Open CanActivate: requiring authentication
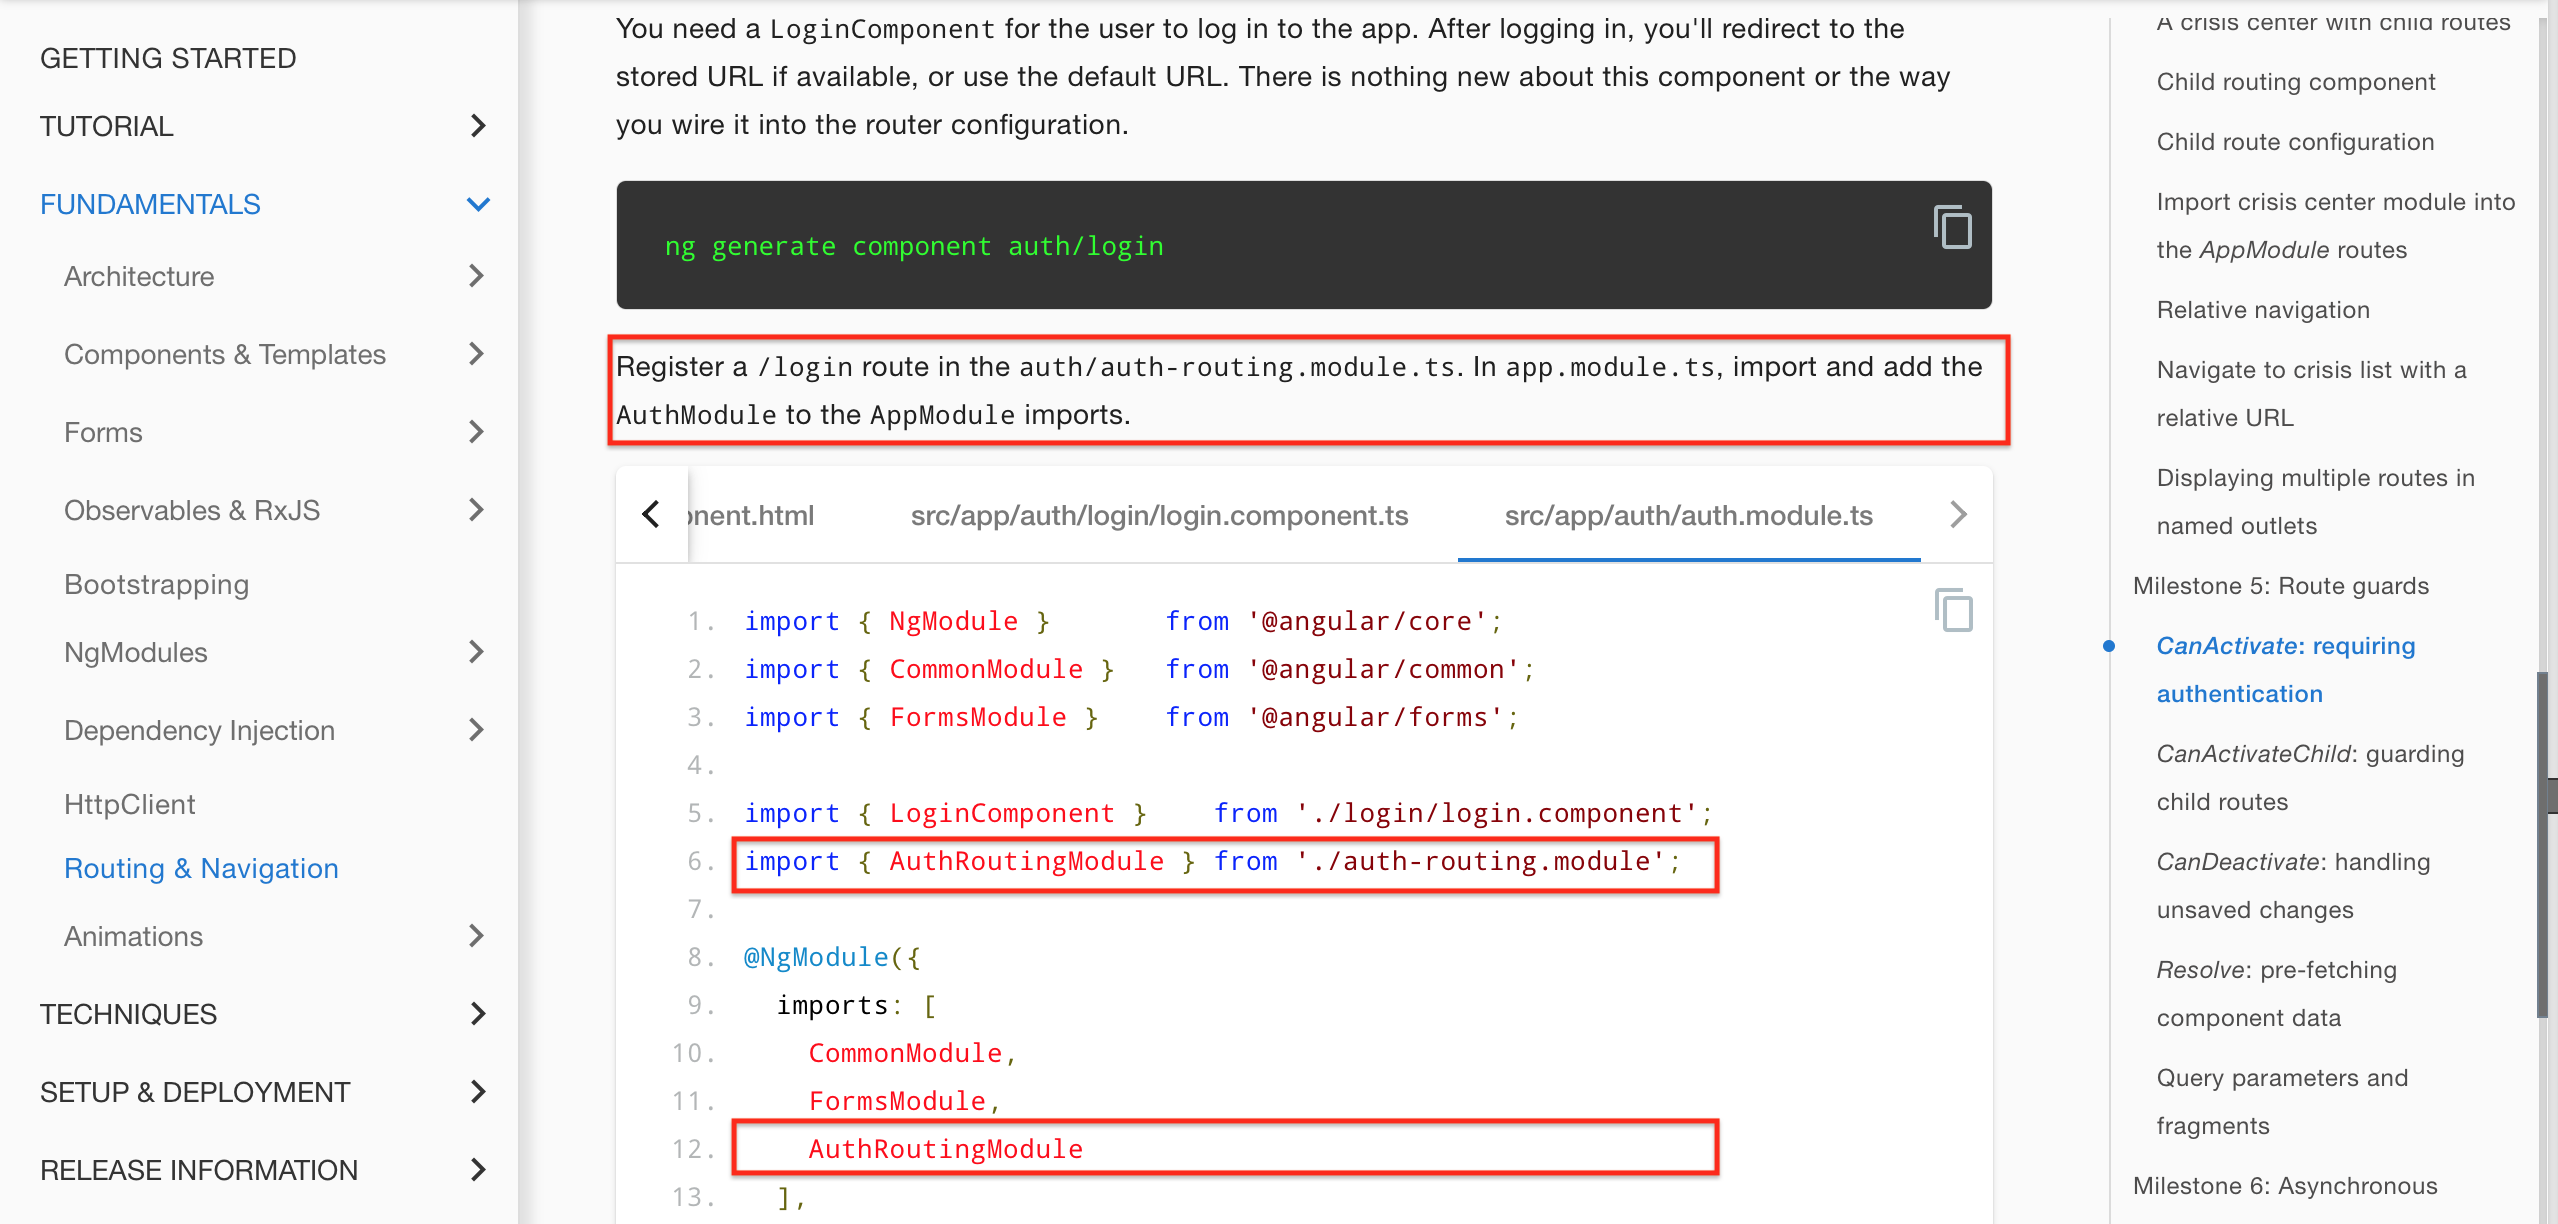Viewport: 2558px width, 1224px height. coord(2286,669)
